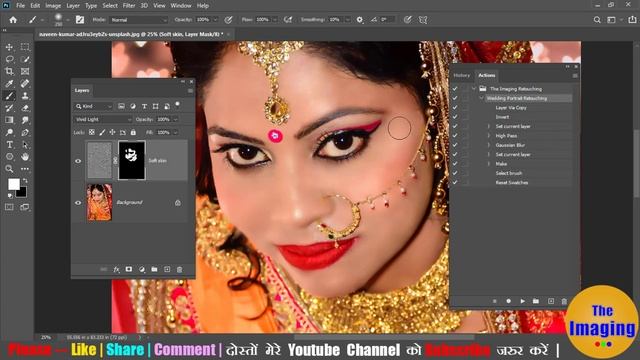Image resolution: width=640 pixels, height=360 pixels.
Task: Select the Gradient tool
Action: [9, 120]
